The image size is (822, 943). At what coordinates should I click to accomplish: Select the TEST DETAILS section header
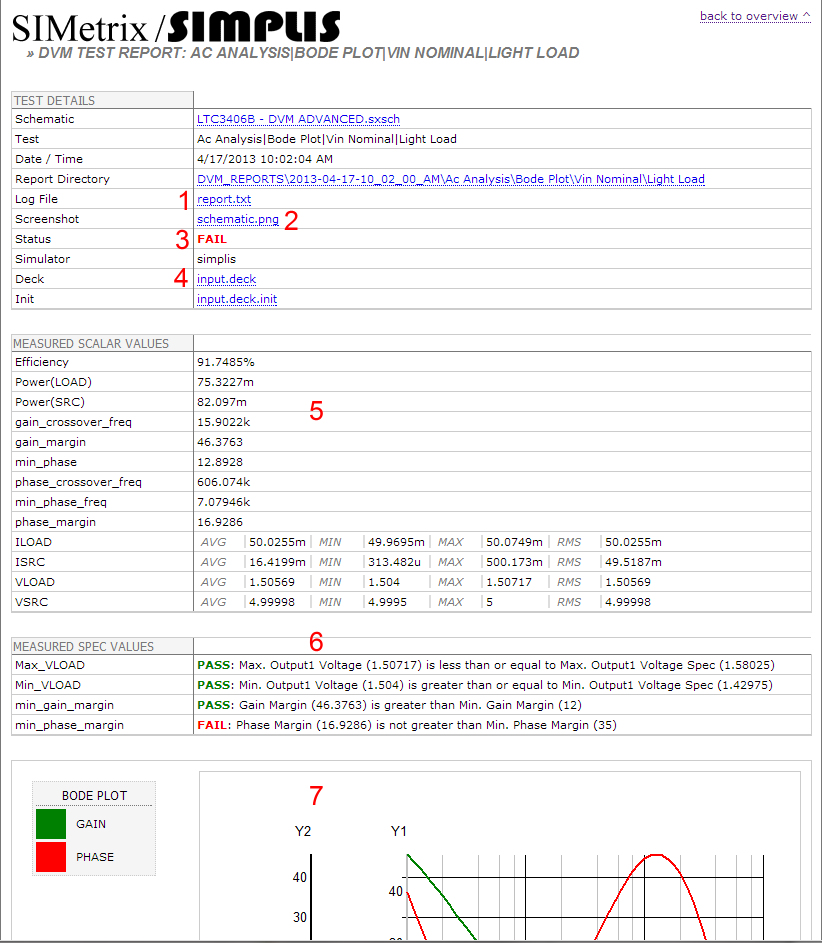click(55, 100)
